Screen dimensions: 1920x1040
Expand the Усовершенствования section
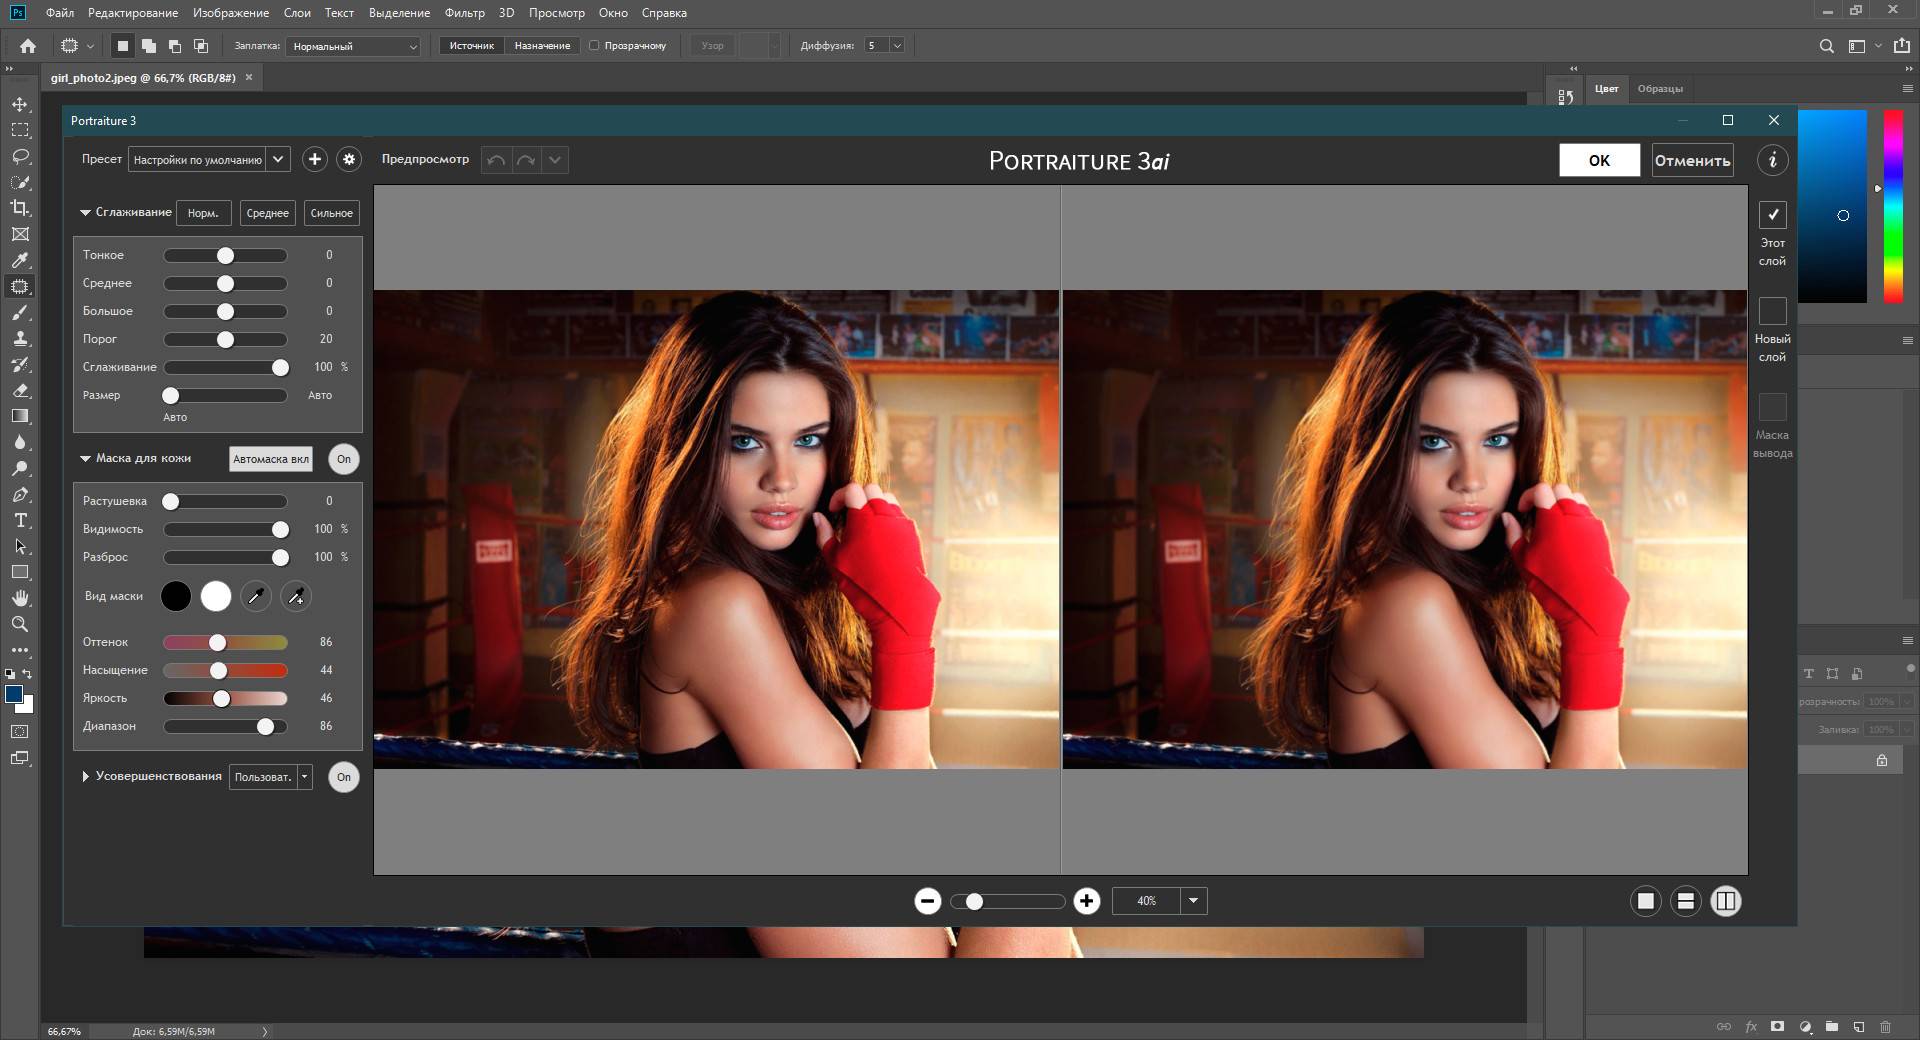tap(86, 776)
